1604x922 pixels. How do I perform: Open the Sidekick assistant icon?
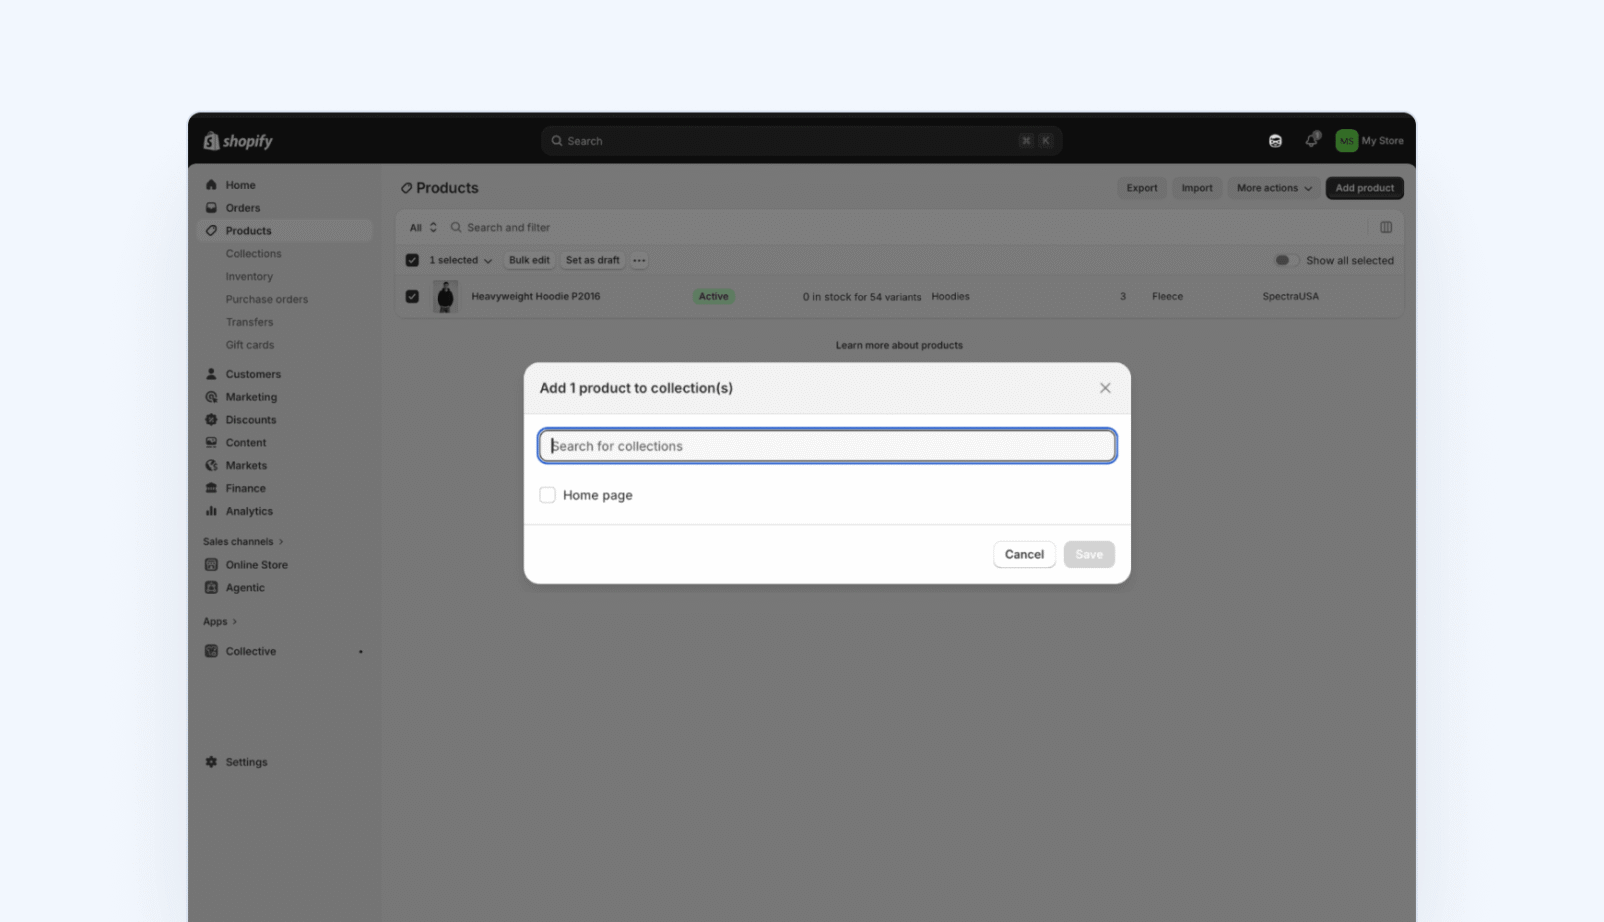pos(1275,141)
